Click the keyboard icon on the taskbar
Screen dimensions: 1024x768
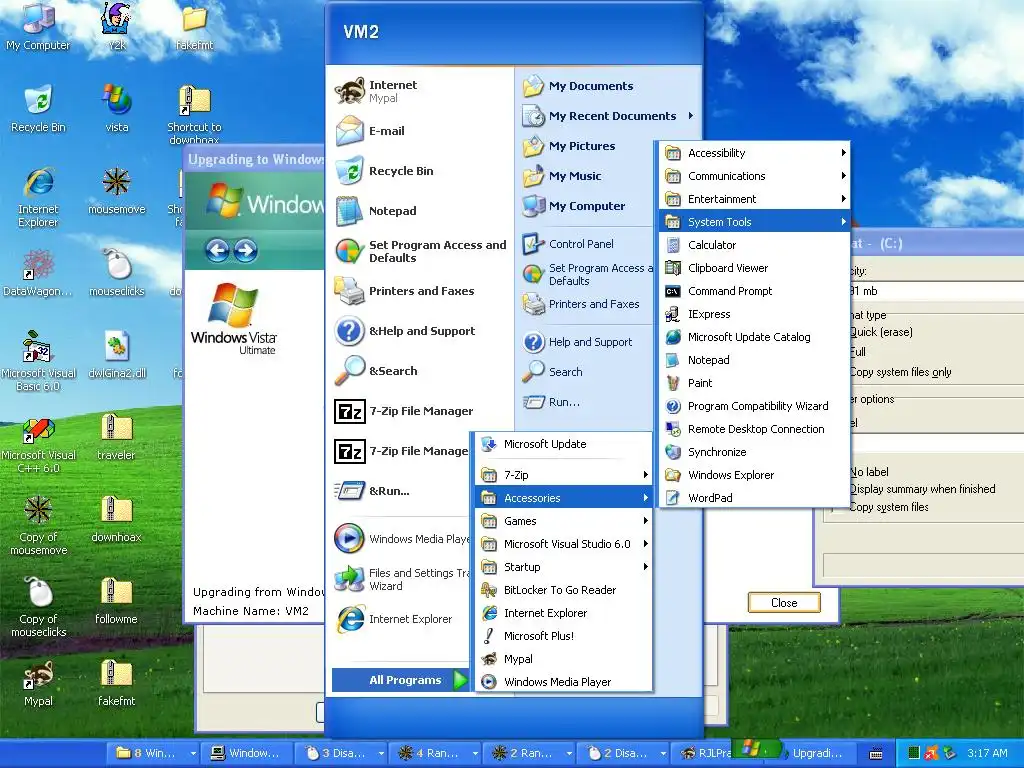click(876, 754)
